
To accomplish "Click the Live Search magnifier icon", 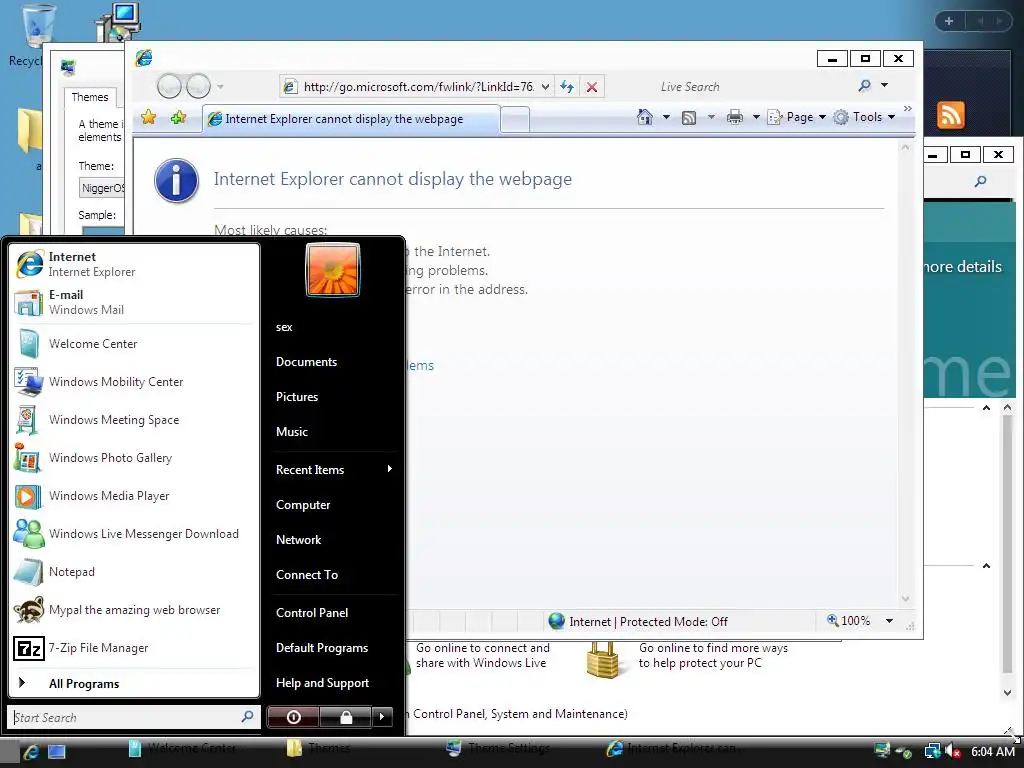I will tap(864, 86).
